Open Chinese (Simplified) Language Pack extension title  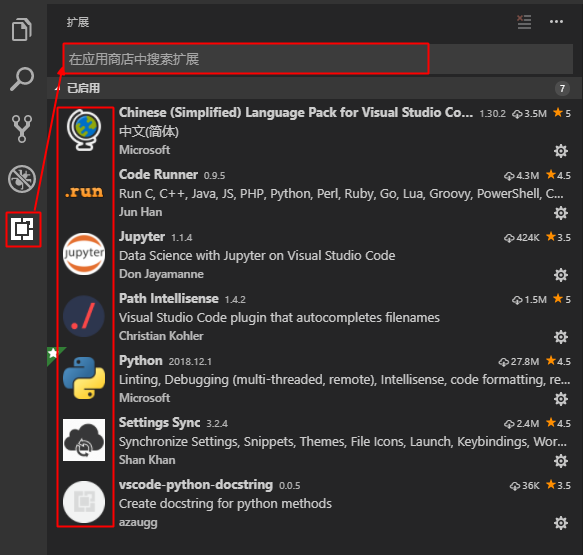296,113
